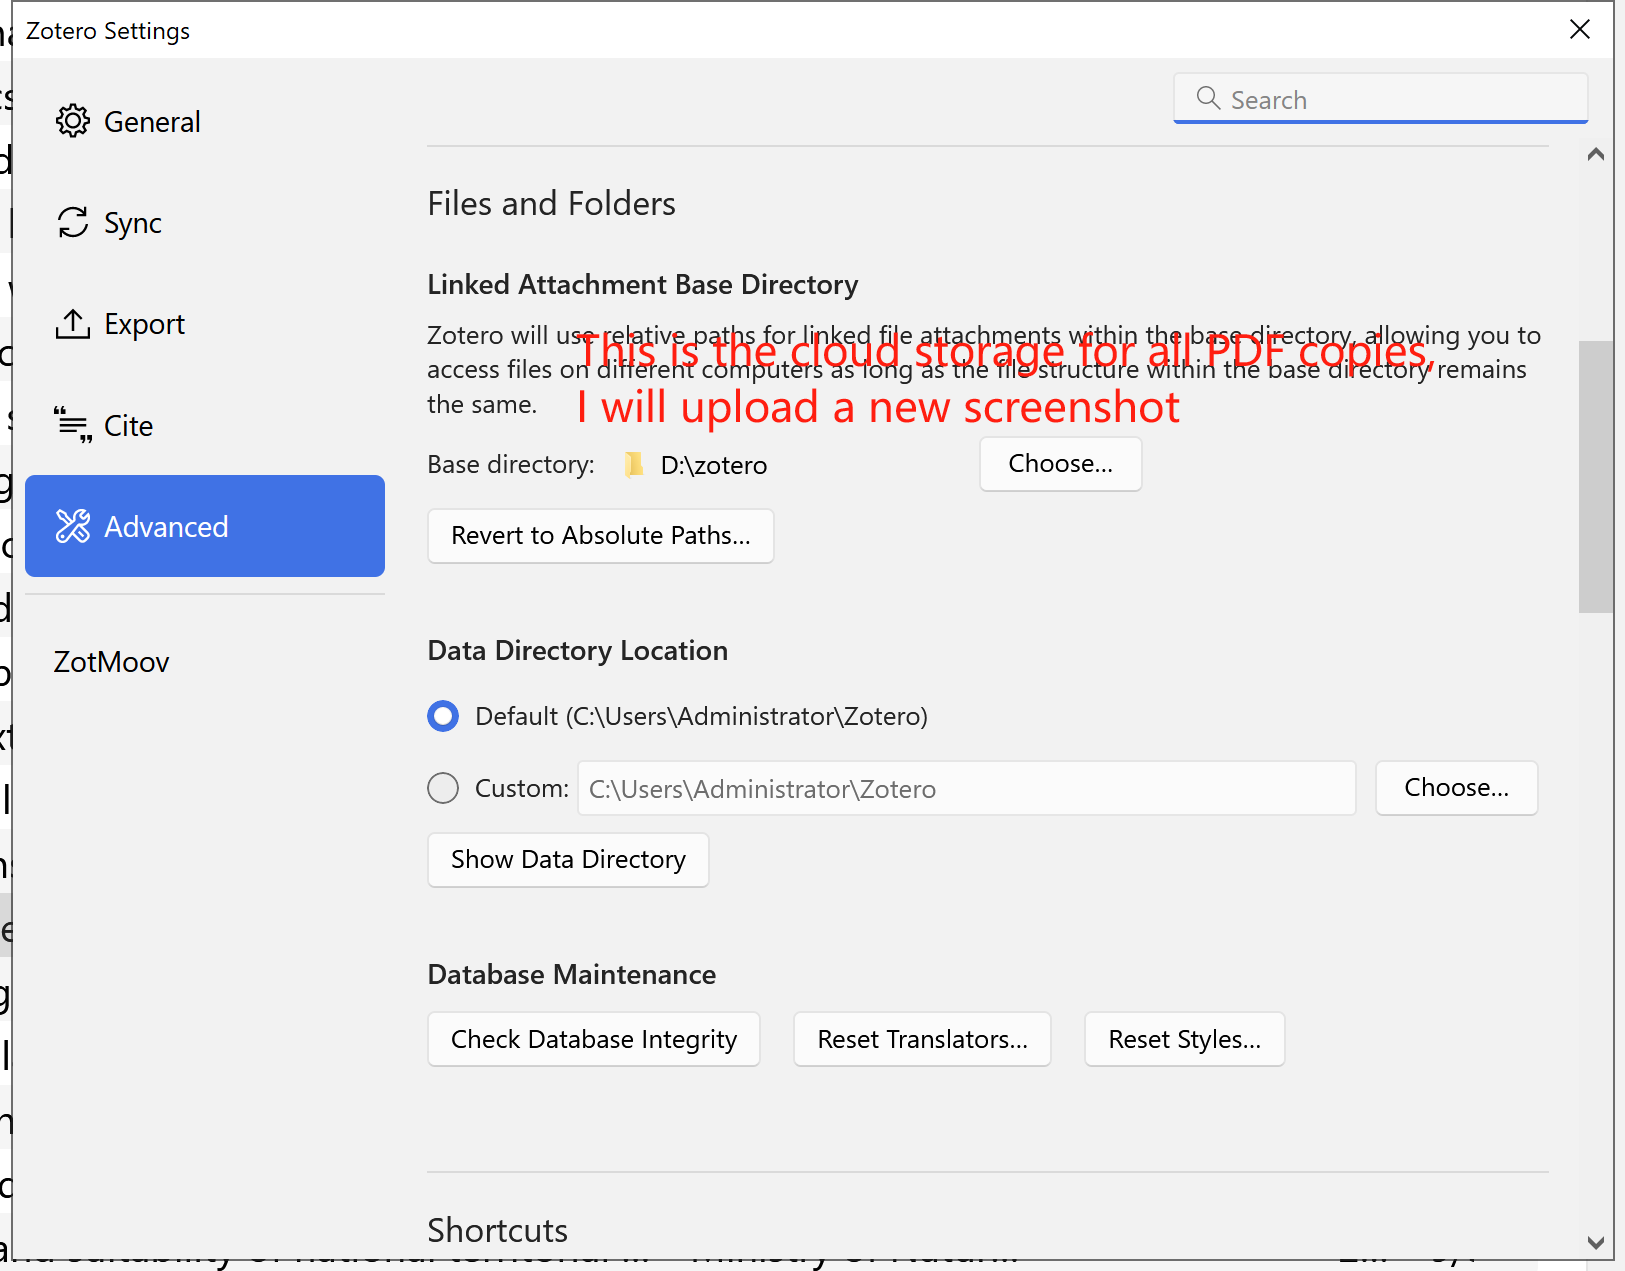This screenshot has height=1271, width=1625.
Task: Open the ZotMoov settings pane
Action: (x=205, y=662)
